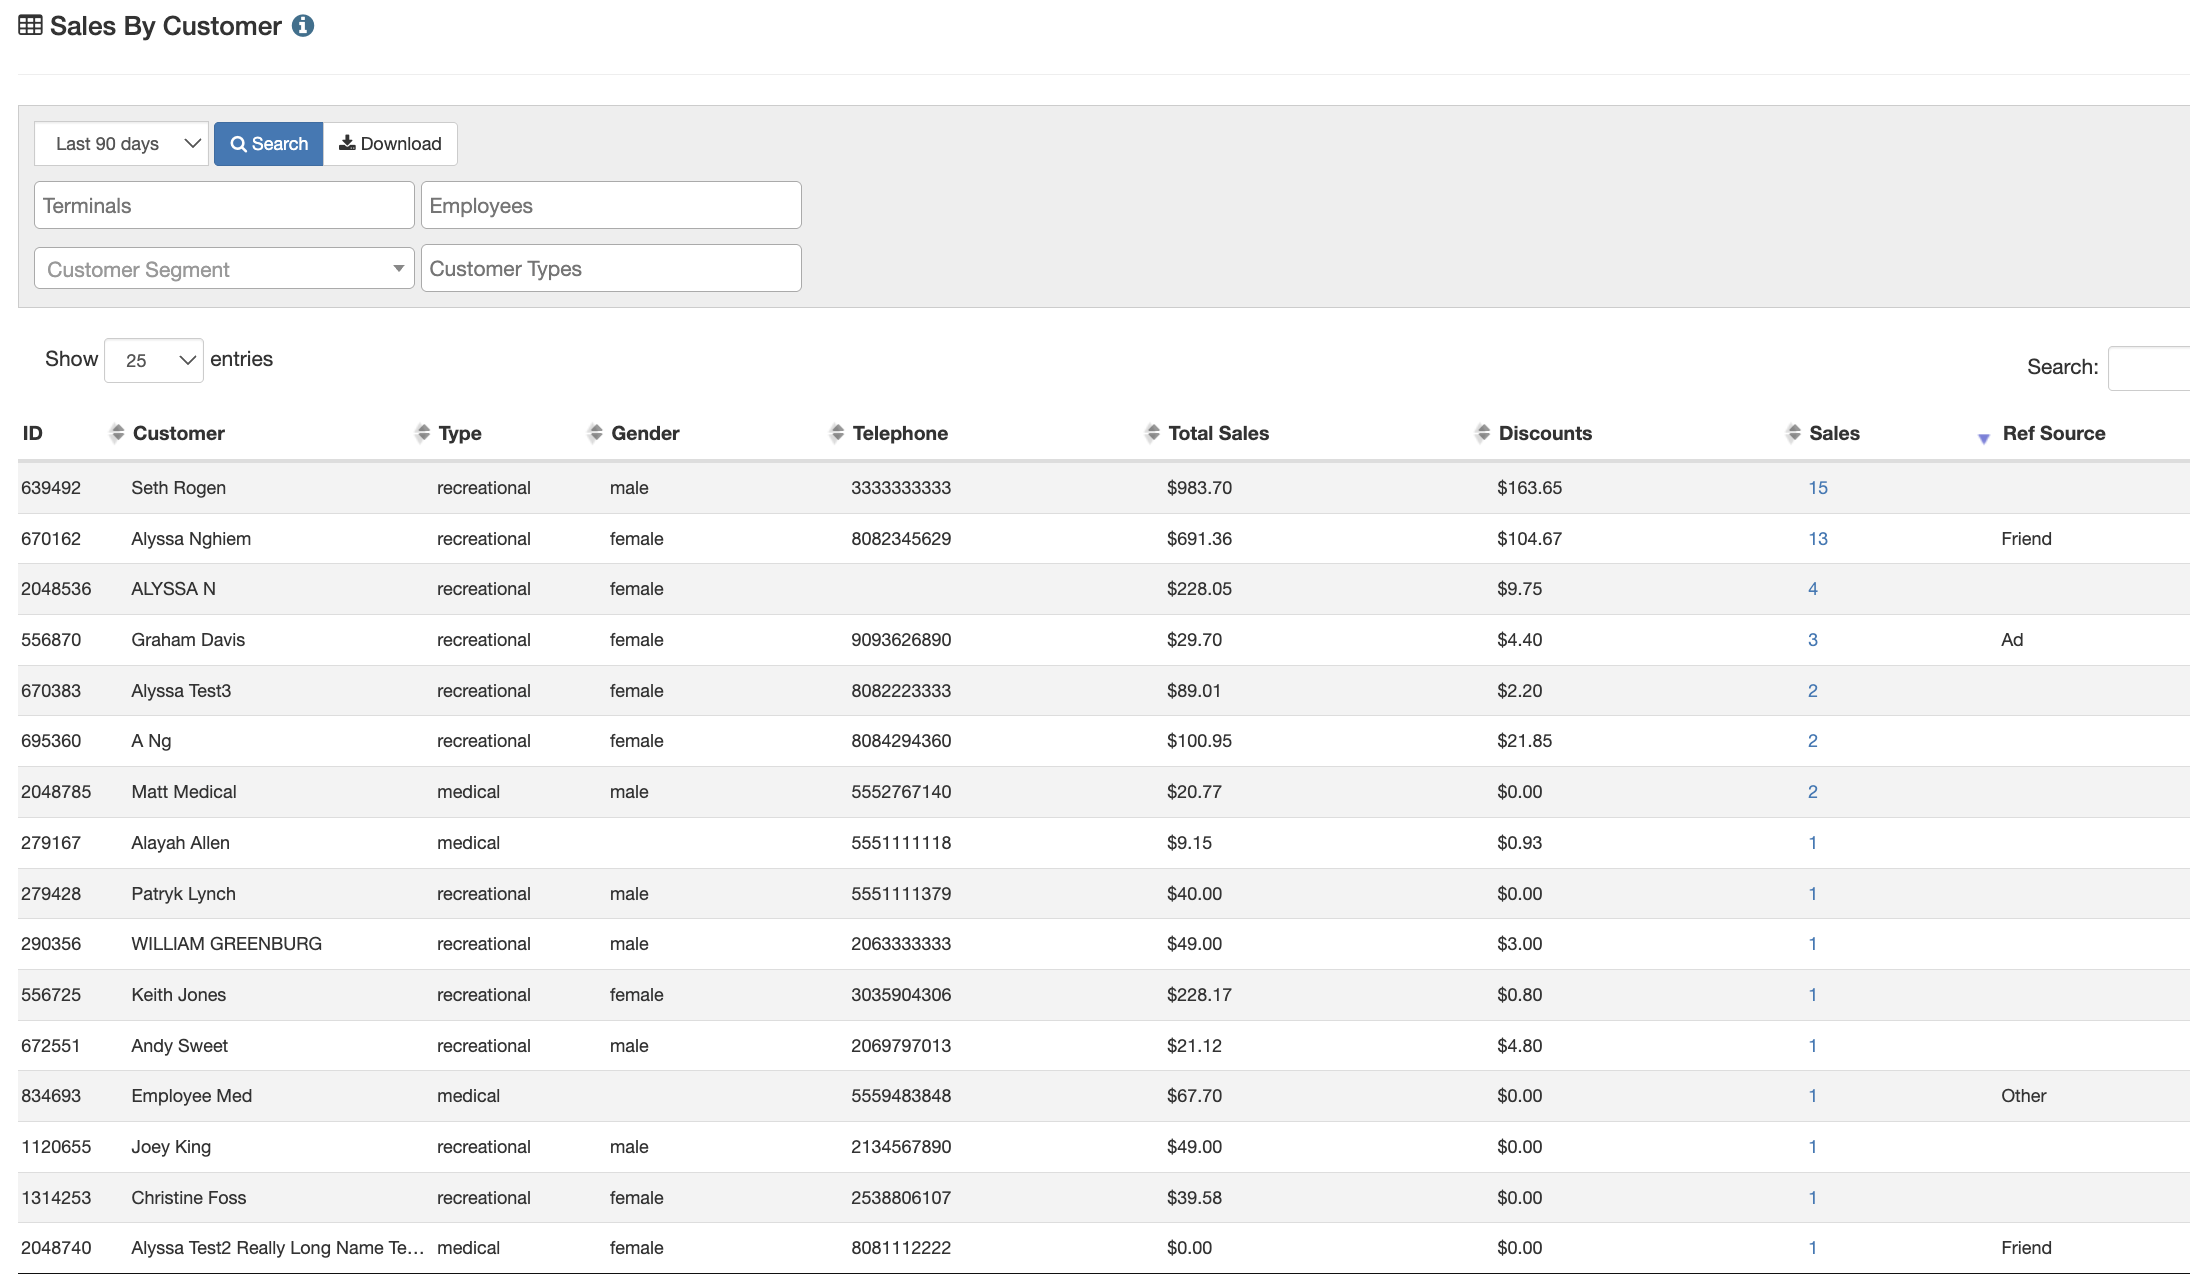Image resolution: width=2190 pixels, height=1286 pixels.
Task: Click the blue Search button
Action: pos(268,144)
